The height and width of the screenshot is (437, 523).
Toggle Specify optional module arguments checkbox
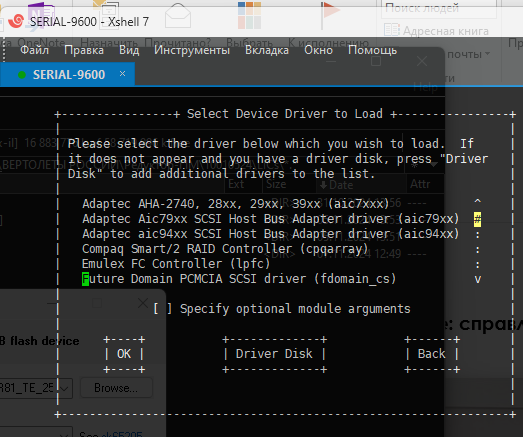[x=162, y=309]
